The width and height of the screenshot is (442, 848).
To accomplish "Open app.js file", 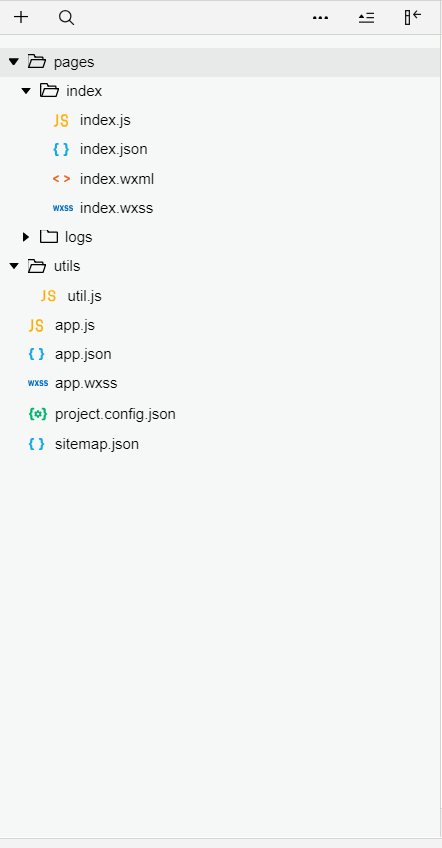I will click(75, 326).
